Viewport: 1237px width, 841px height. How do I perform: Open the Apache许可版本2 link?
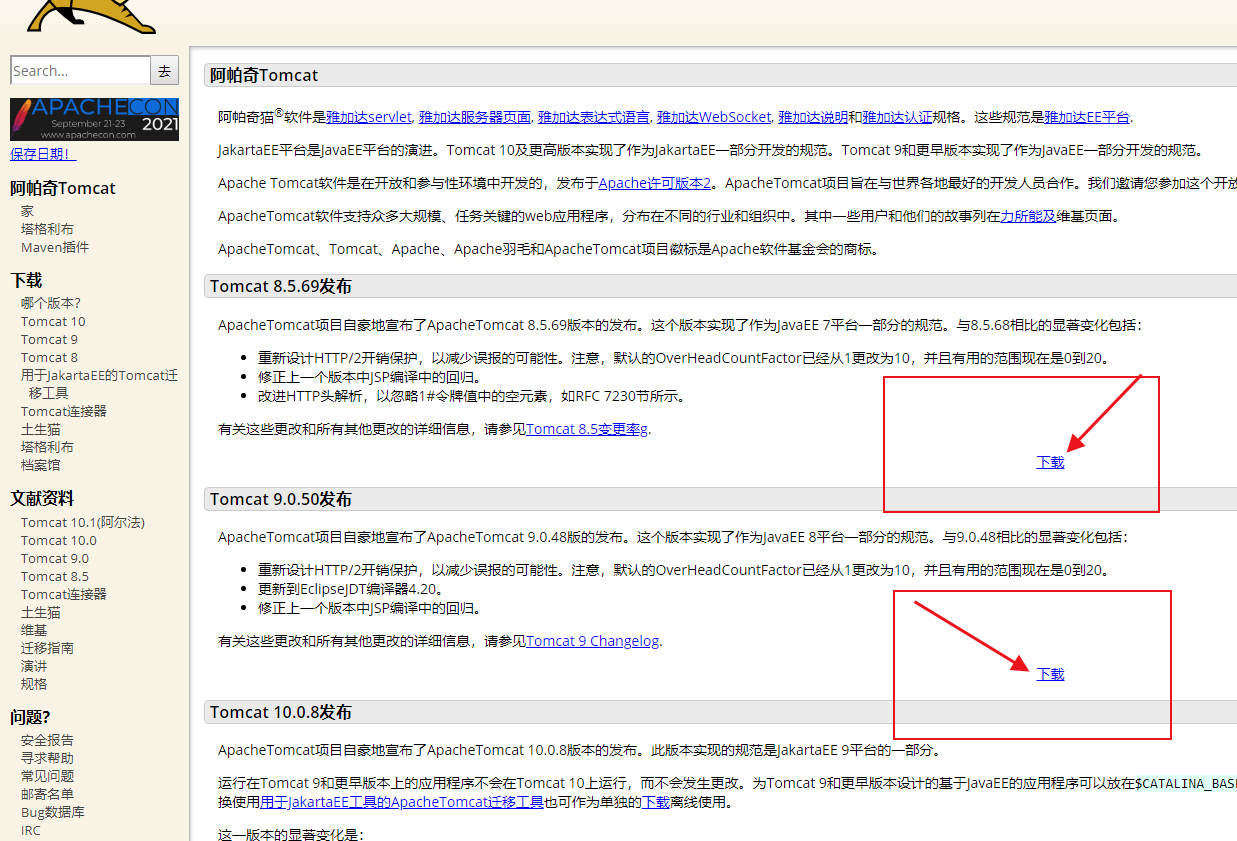(x=654, y=183)
